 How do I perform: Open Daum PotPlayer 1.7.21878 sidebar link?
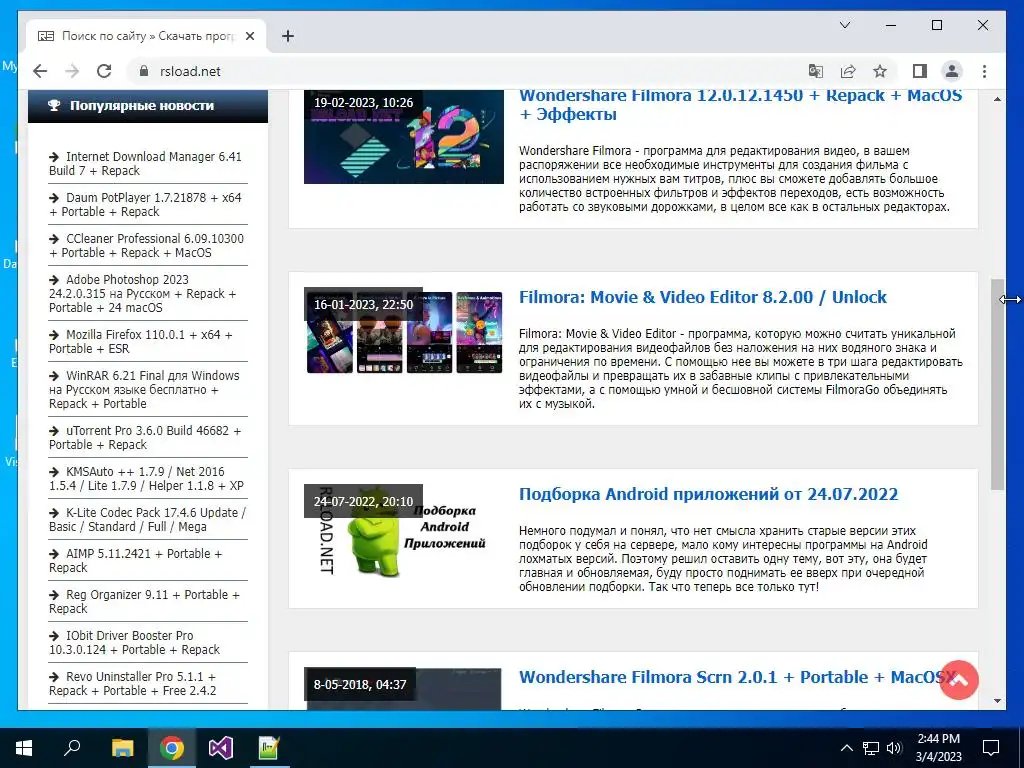(145, 204)
